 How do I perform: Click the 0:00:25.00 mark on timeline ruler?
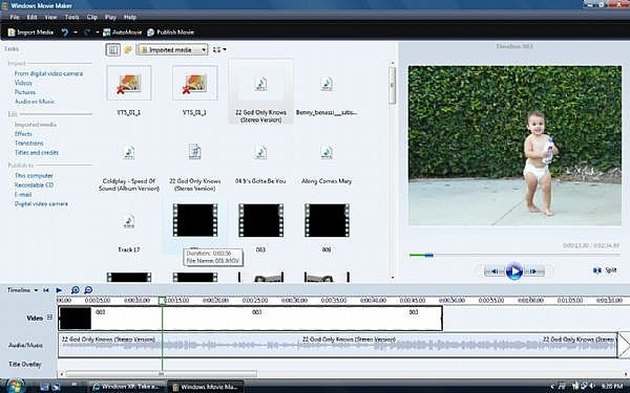pos(255,301)
